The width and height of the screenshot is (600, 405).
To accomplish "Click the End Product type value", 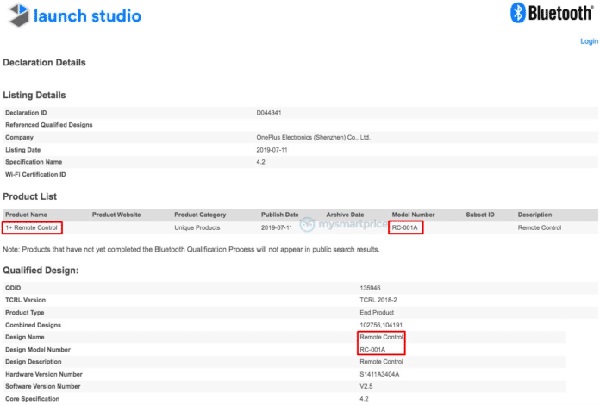I will tap(377, 313).
